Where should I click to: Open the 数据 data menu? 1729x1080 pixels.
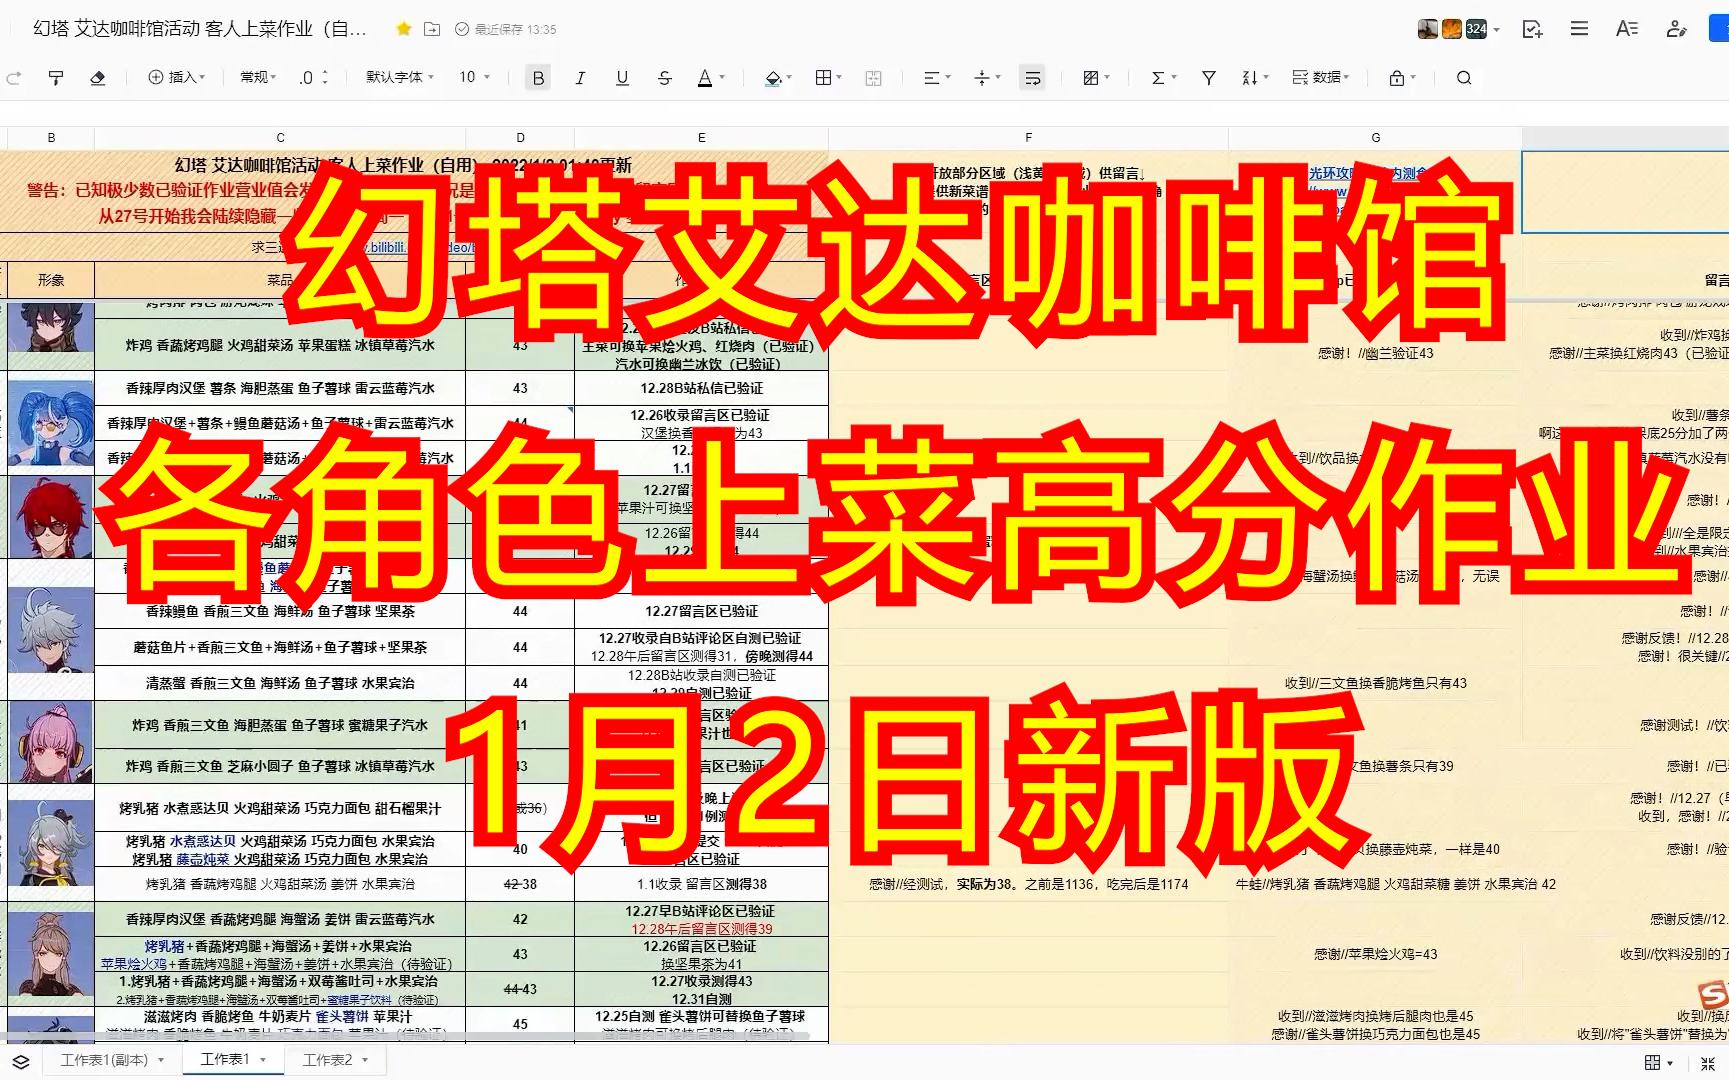click(x=1320, y=78)
